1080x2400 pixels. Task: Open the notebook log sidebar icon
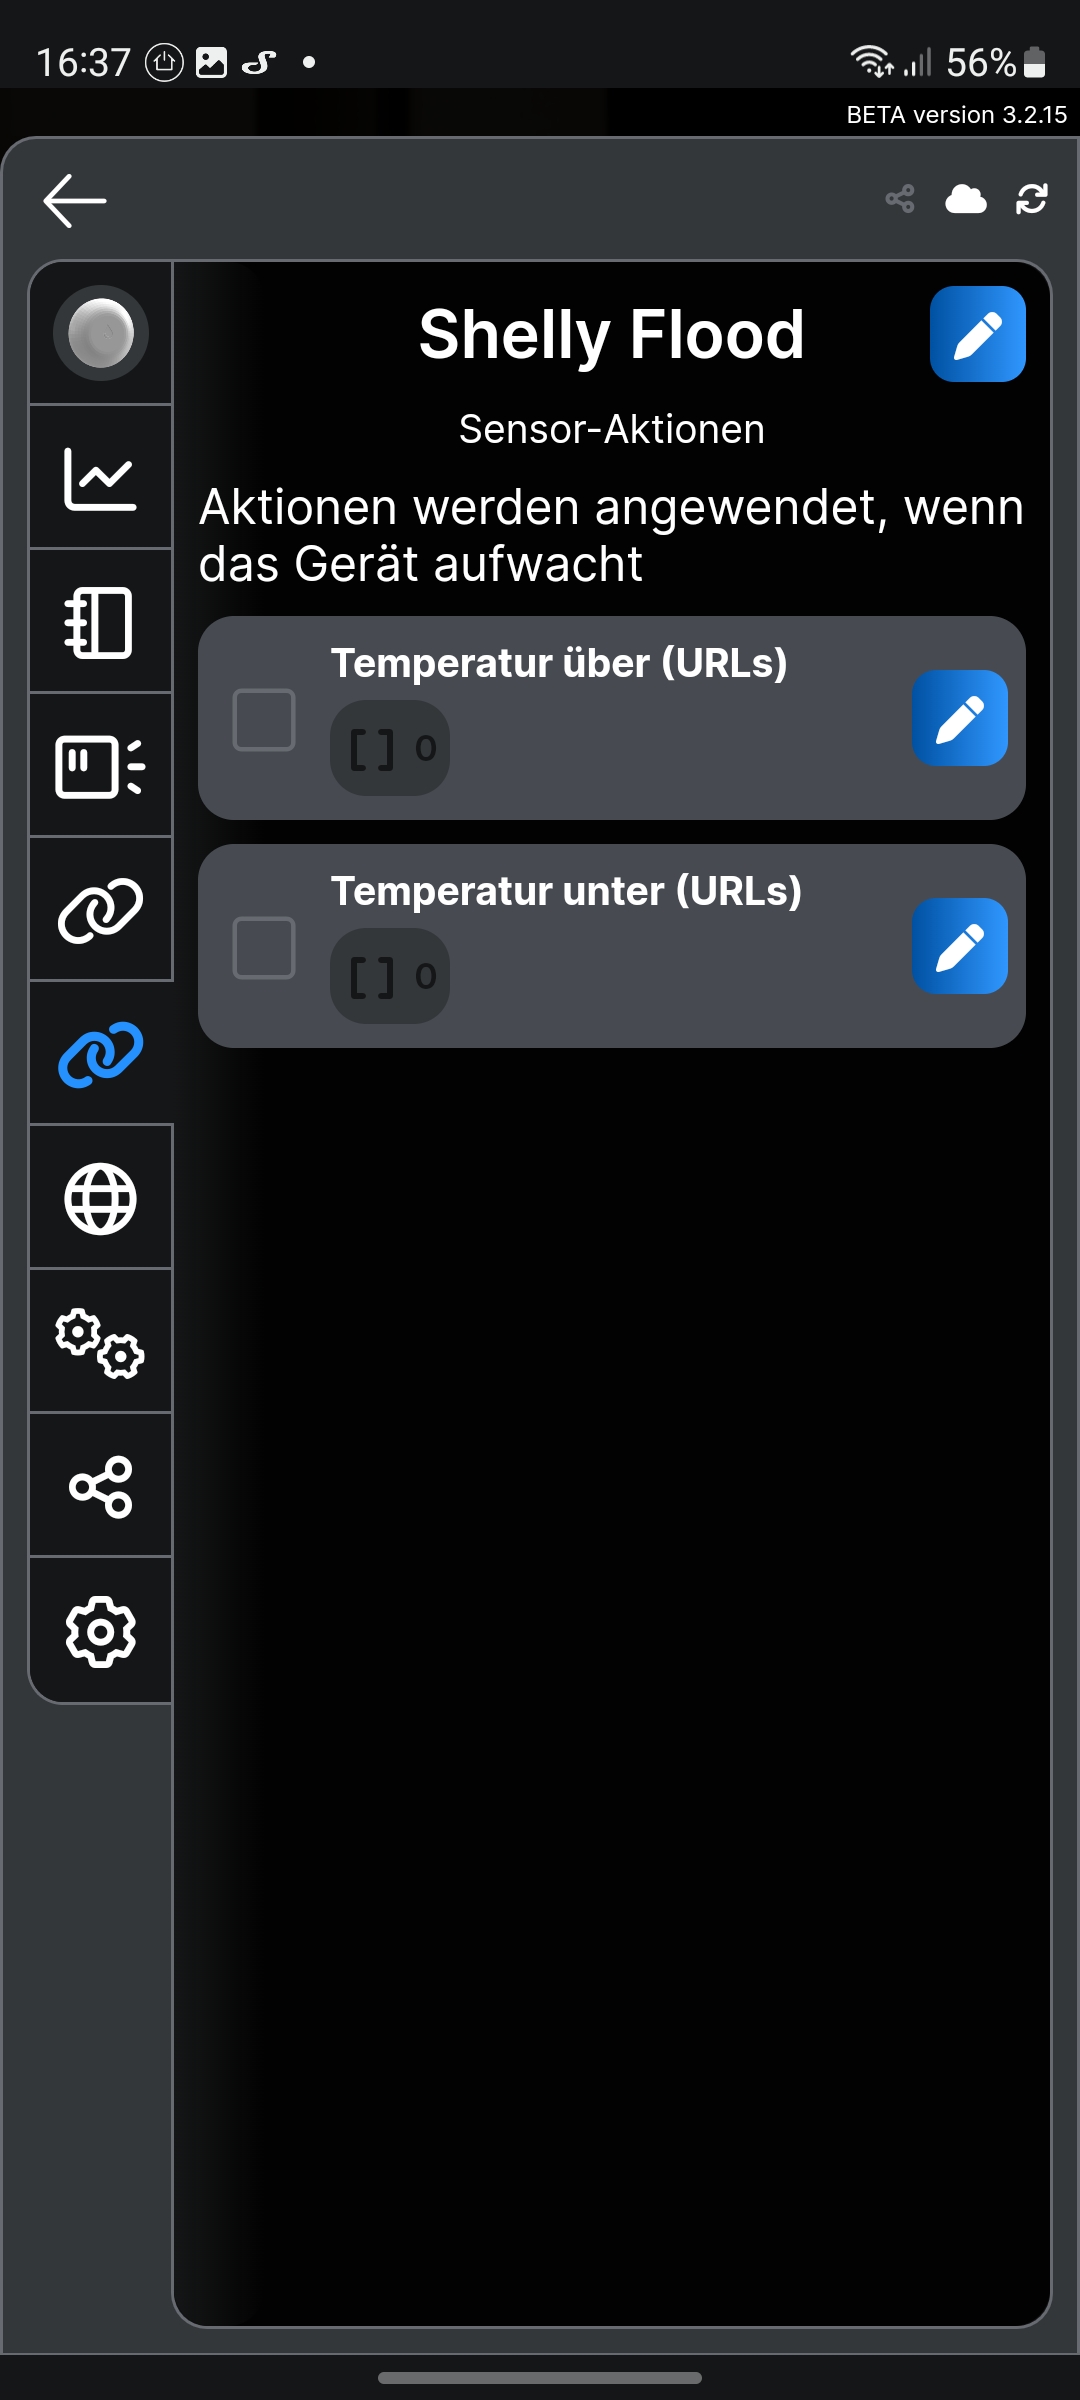pos(100,622)
